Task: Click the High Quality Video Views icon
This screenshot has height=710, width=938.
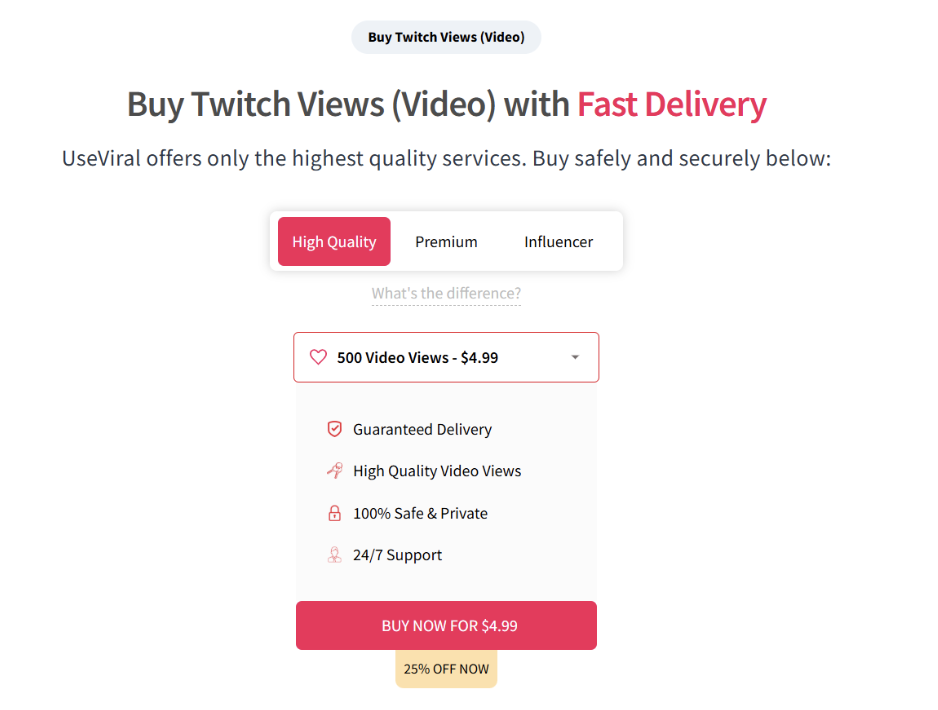Action: [335, 471]
